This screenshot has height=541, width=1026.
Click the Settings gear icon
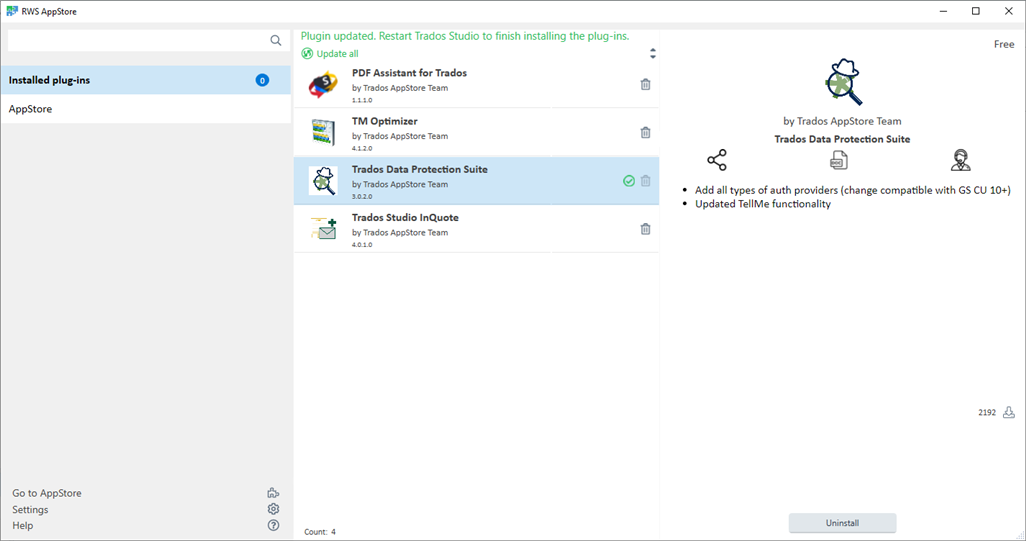[x=274, y=509]
